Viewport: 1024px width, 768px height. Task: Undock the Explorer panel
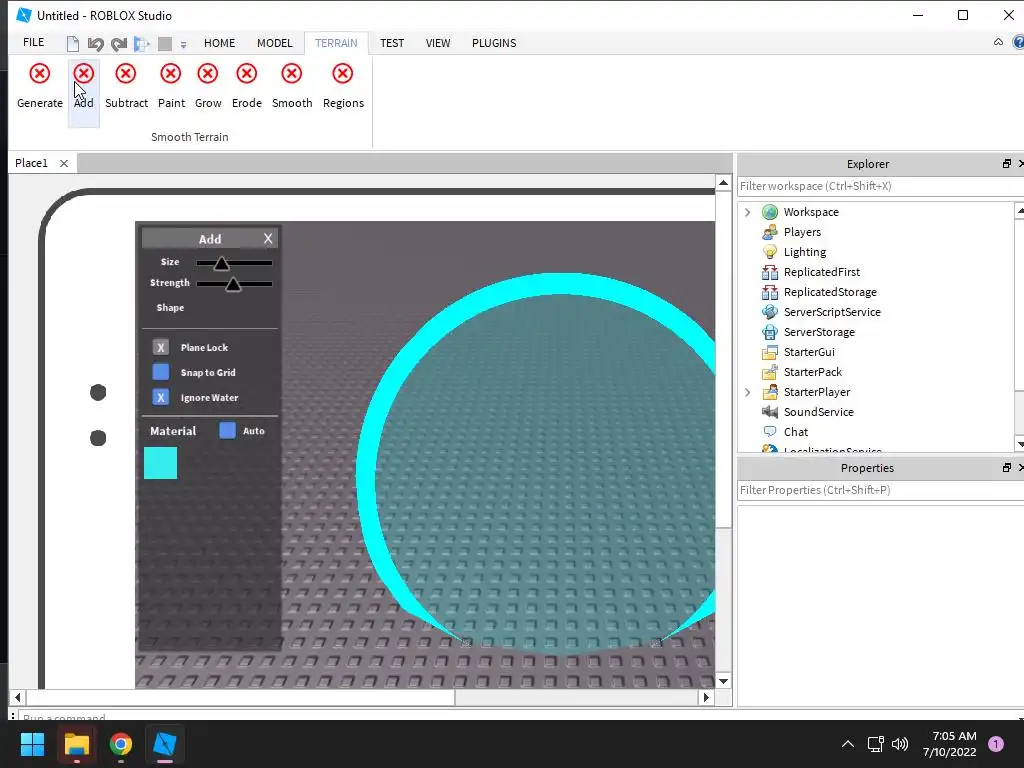(1006, 164)
